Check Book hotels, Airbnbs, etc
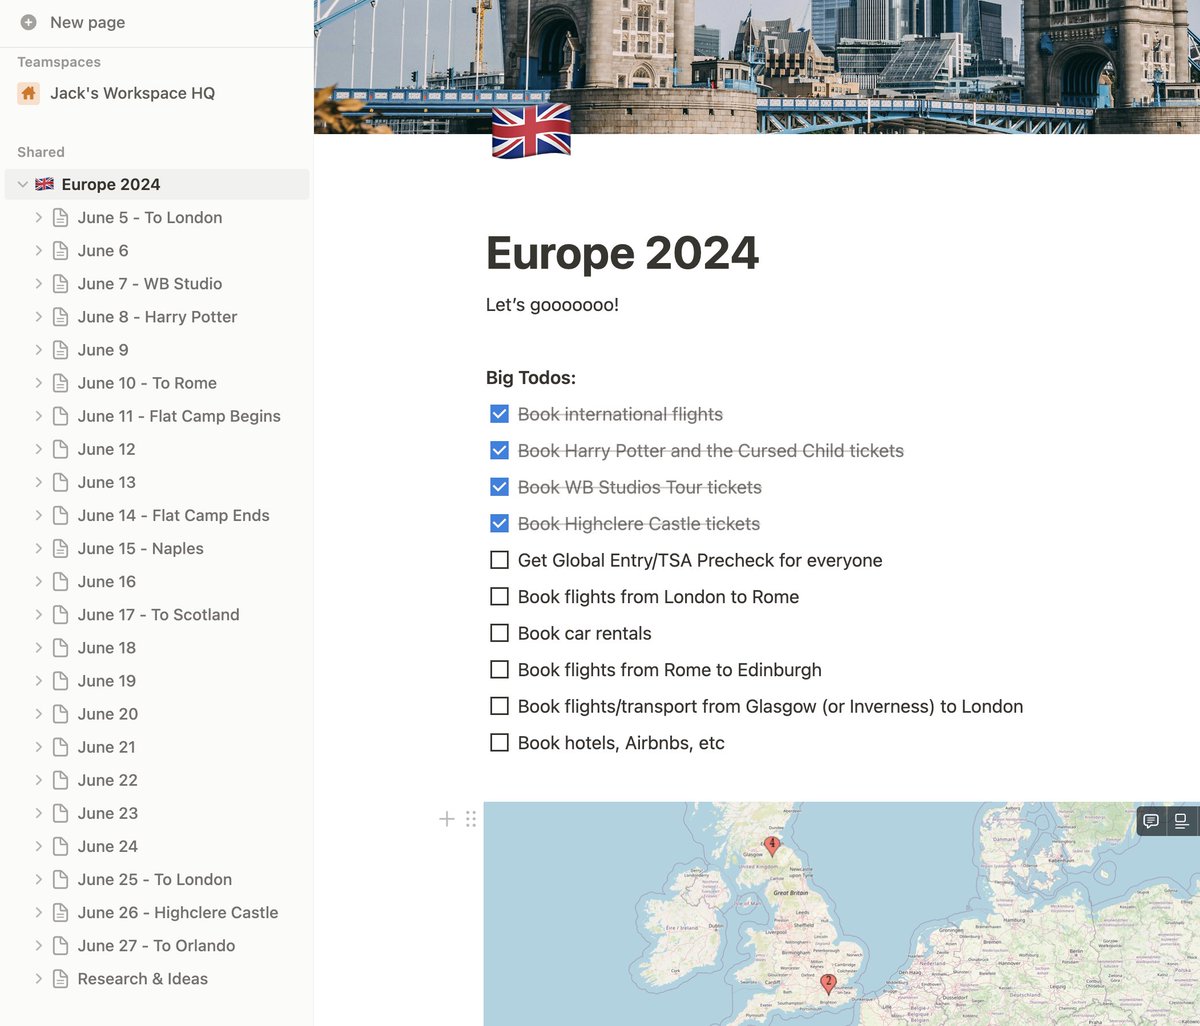The width and height of the screenshot is (1200, 1026). click(x=500, y=743)
